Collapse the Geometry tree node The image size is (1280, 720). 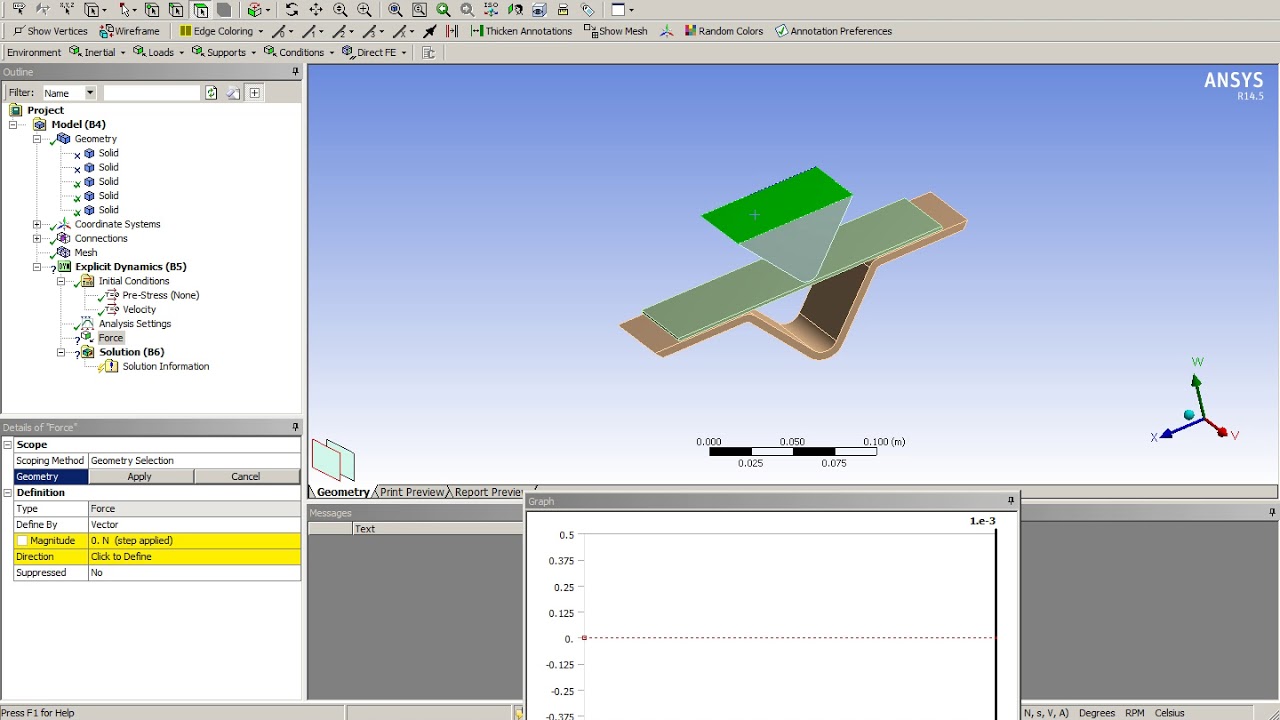(x=37, y=139)
